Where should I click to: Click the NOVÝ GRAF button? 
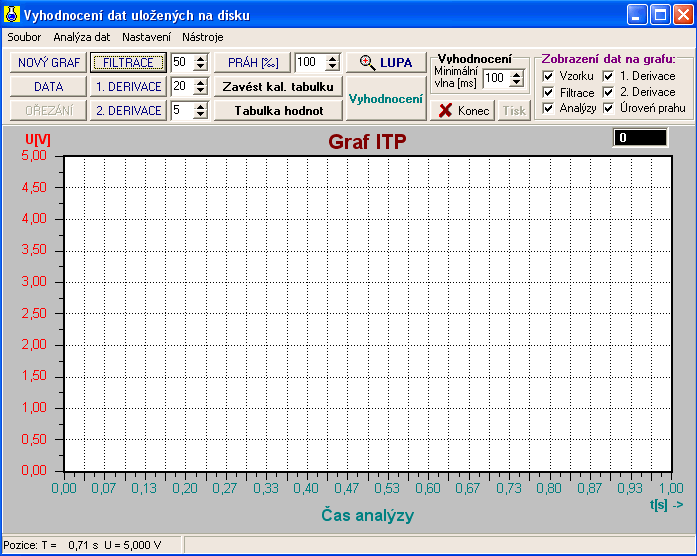pyautogui.click(x=48, y=62)
